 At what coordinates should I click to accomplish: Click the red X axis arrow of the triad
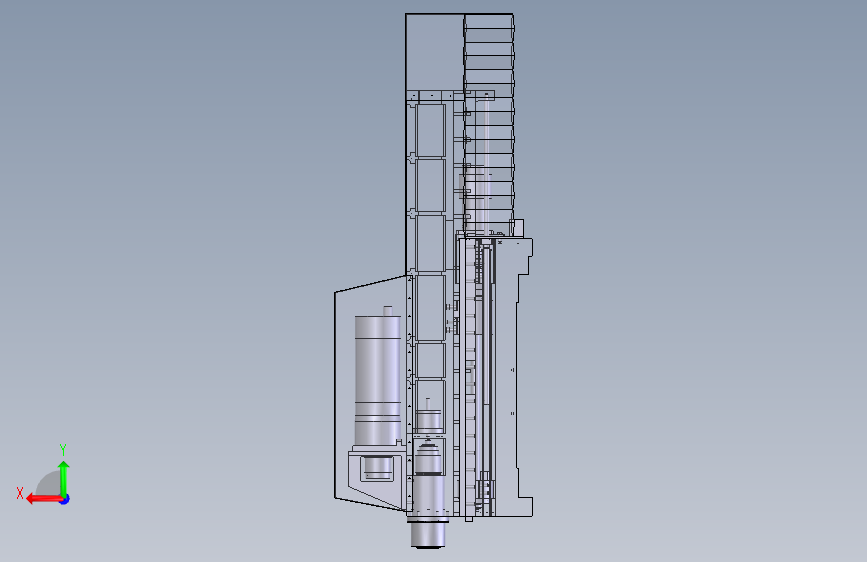click(43, 499)
